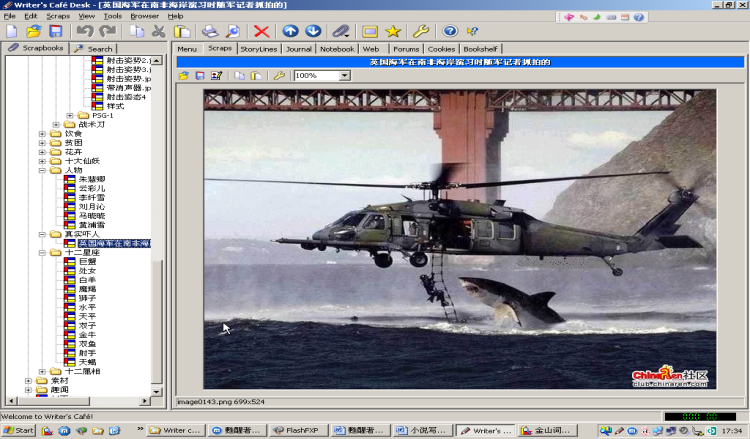Collapse the 人物 folder node
The height and width of the screenshot is (439, 750).
click(x=42, y=170)
